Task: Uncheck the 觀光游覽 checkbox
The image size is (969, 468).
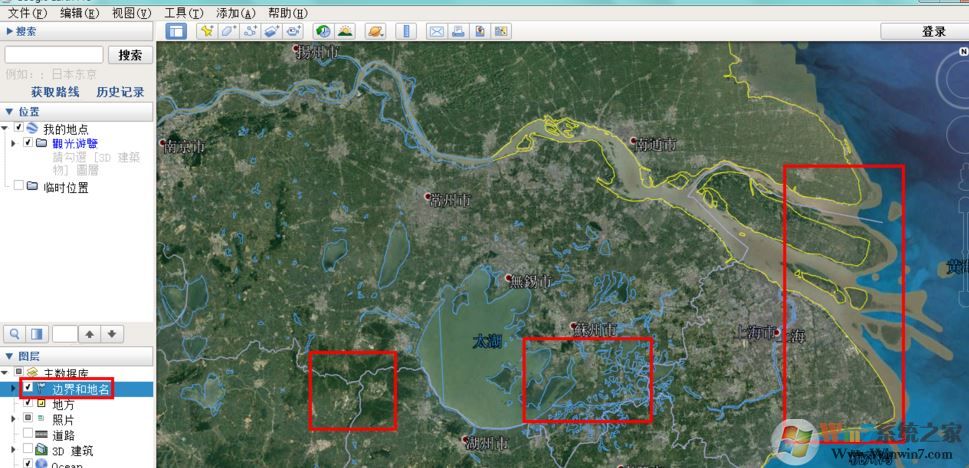Action: click(28, 143)
